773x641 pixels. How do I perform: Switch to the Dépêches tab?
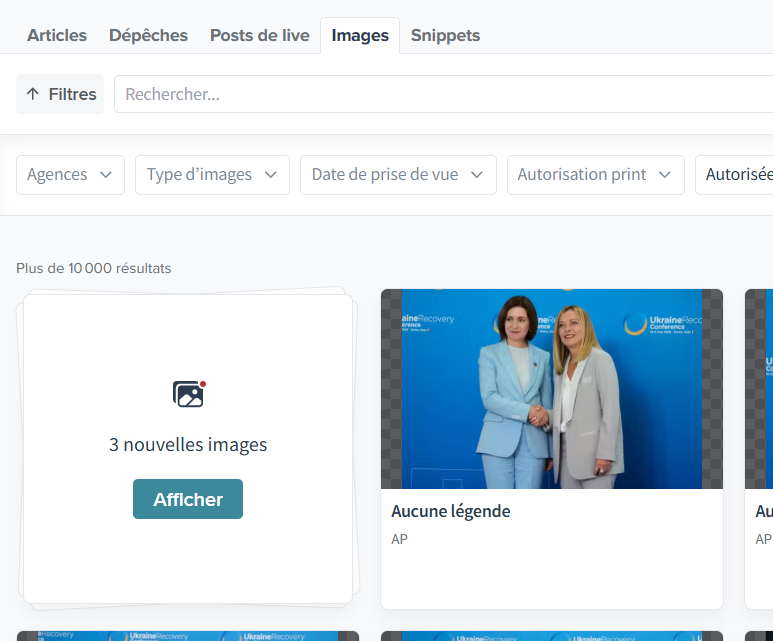[148, 36]
